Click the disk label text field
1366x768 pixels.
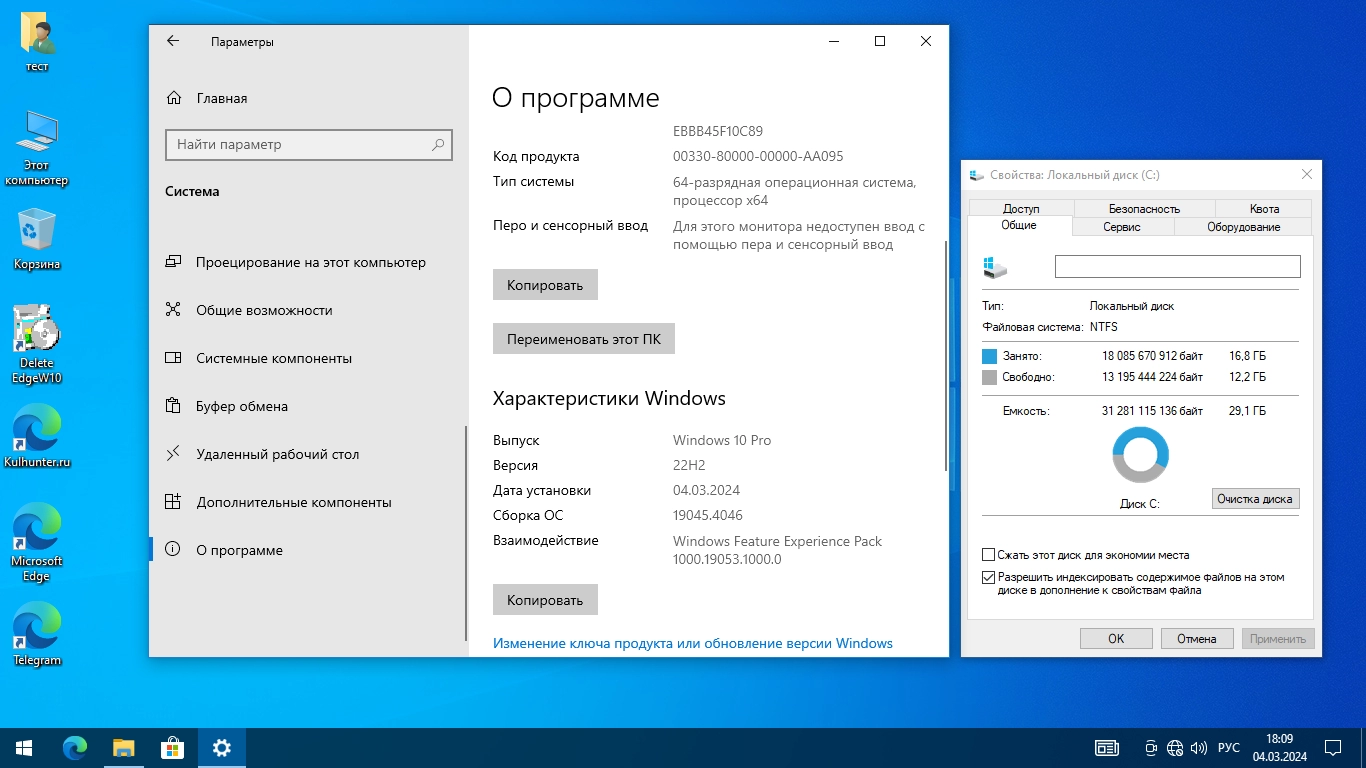click(1178, 266)
